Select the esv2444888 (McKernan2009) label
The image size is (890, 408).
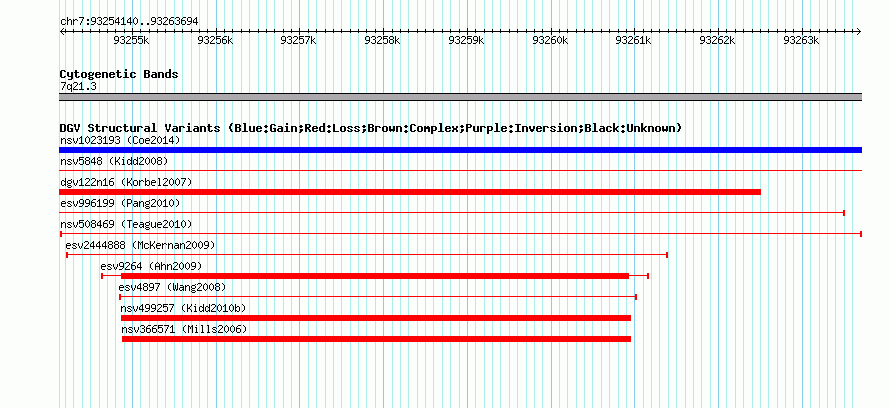(x=140, y=245)
